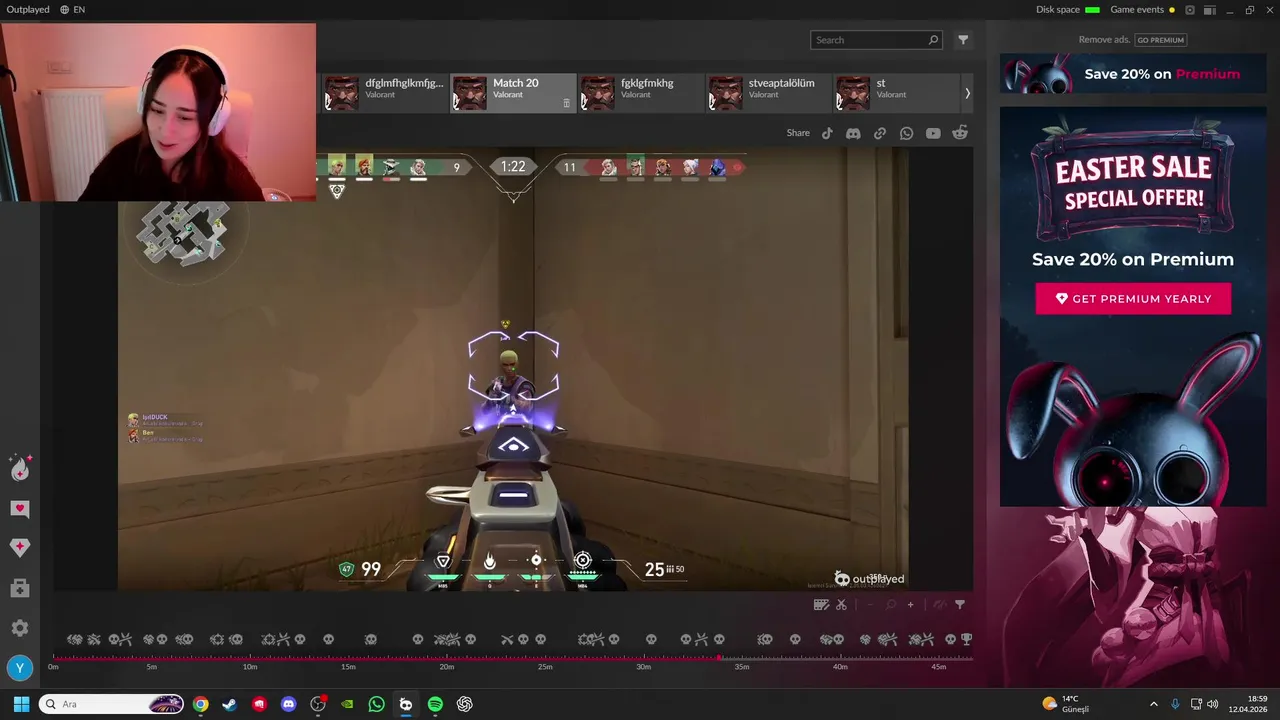The image size is (1280, 720).
Task: Copy the share link icon
Action: tap(880, 133)
